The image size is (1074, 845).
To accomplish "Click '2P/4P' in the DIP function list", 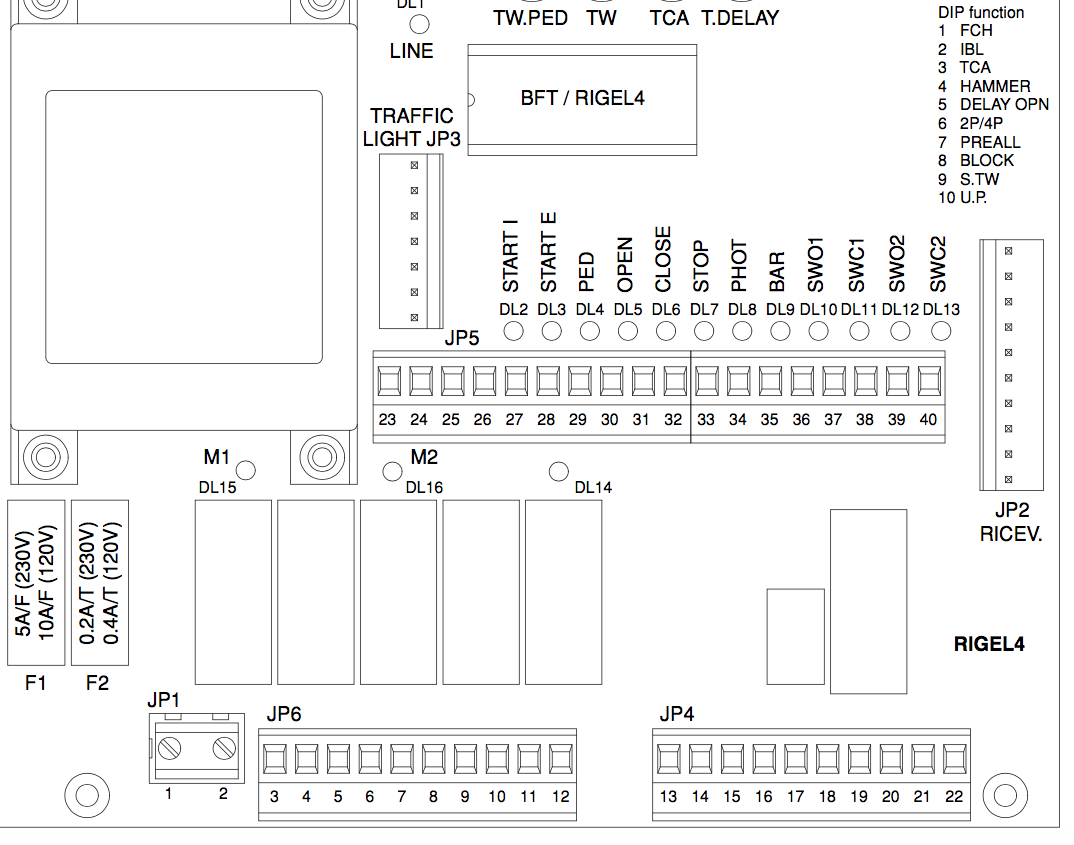I will (982, 123).
